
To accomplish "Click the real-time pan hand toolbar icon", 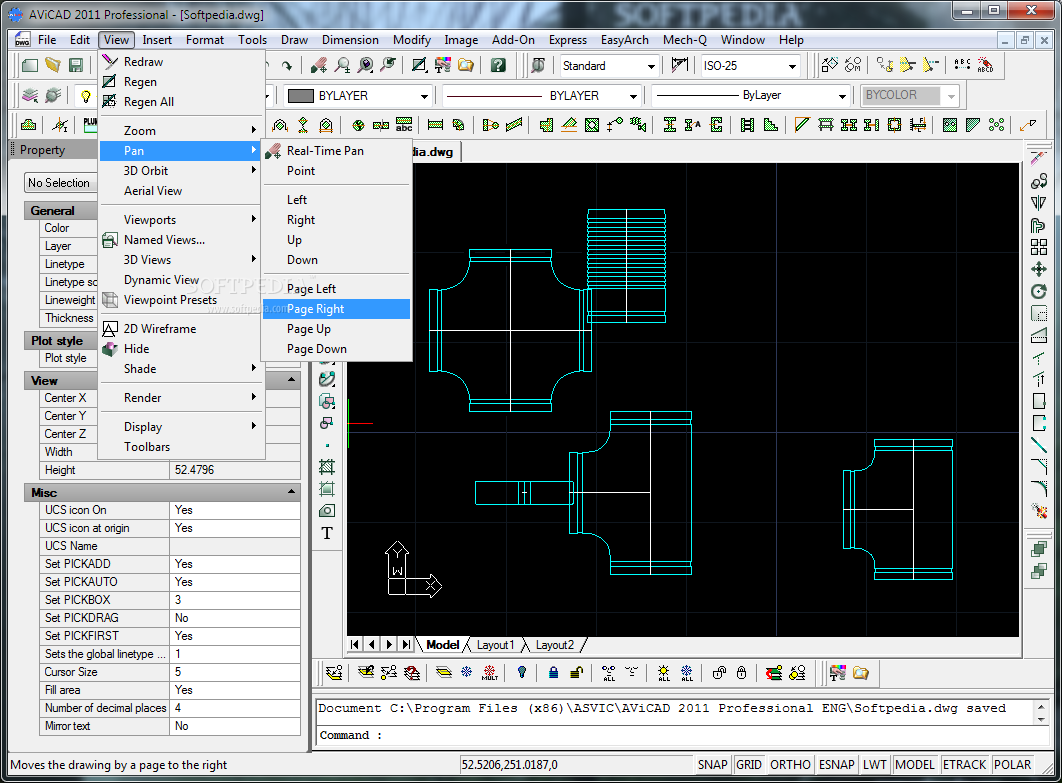I will tap(318, 65).
